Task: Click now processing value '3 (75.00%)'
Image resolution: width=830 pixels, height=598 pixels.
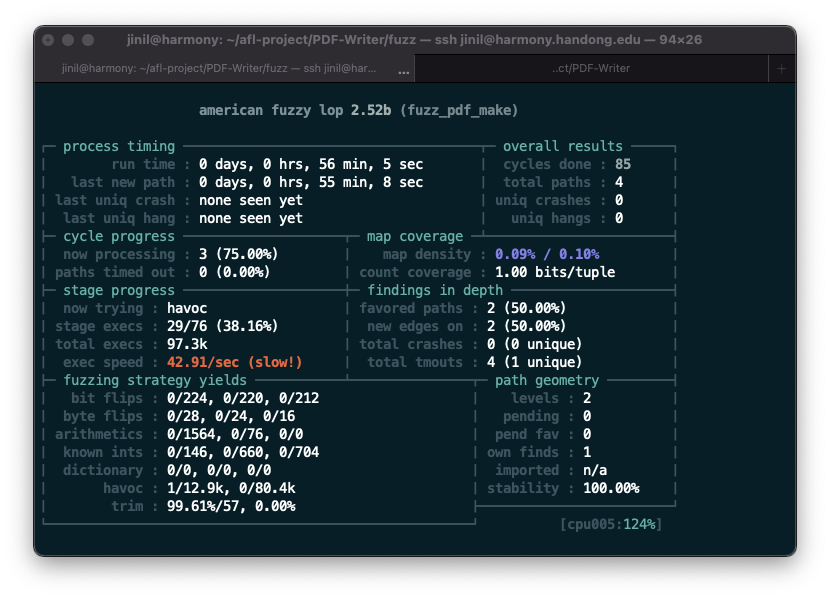Action: click(239, 254)
